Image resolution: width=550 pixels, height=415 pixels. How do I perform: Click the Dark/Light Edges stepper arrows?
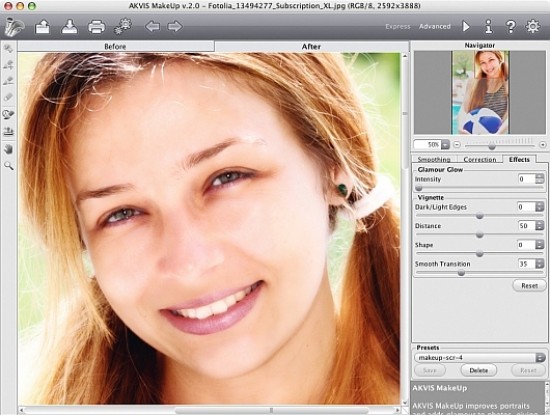pos(540,207)
